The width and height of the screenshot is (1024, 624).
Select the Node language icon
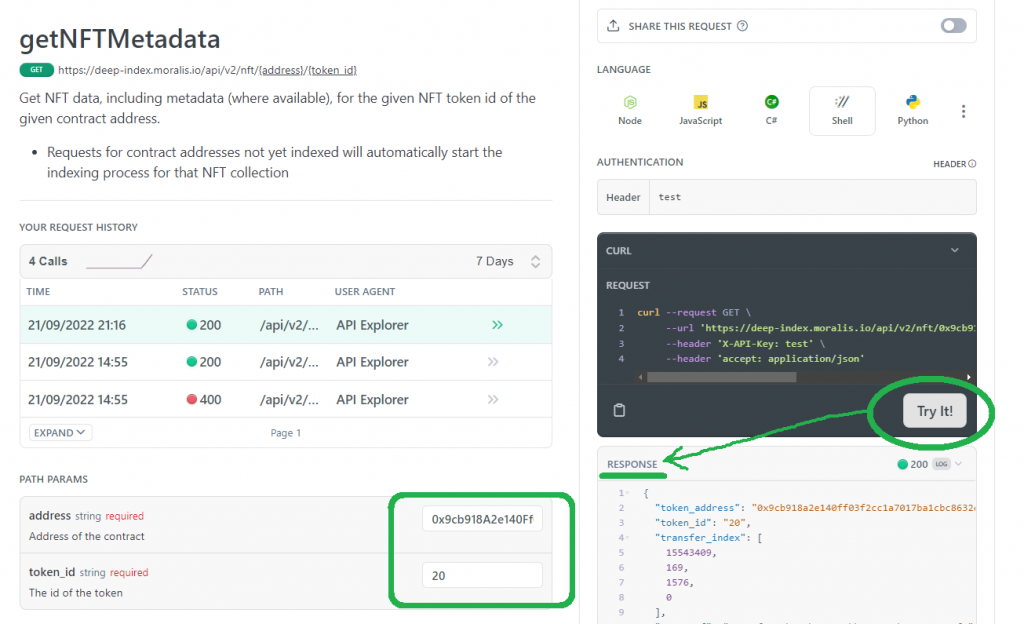pos(630,102)
